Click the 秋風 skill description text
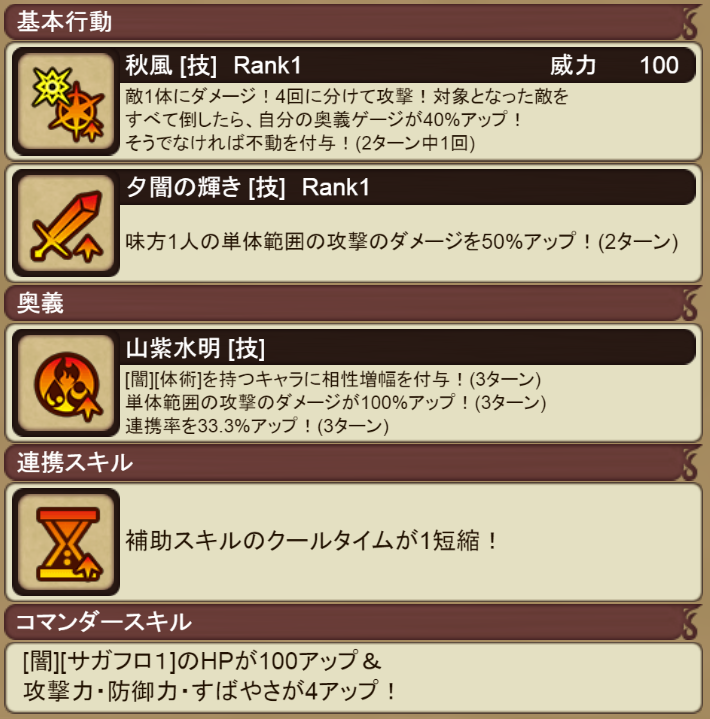 pos(347,120)
